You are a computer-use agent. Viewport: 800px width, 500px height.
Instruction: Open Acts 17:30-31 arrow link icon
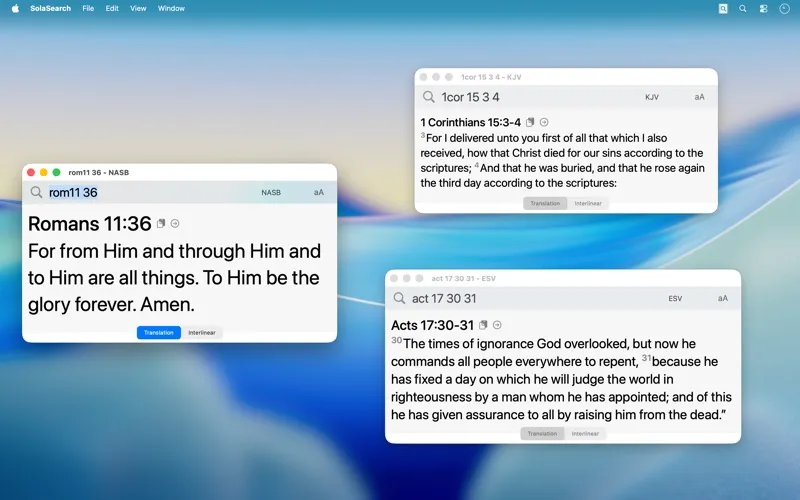tap(497, 325)
